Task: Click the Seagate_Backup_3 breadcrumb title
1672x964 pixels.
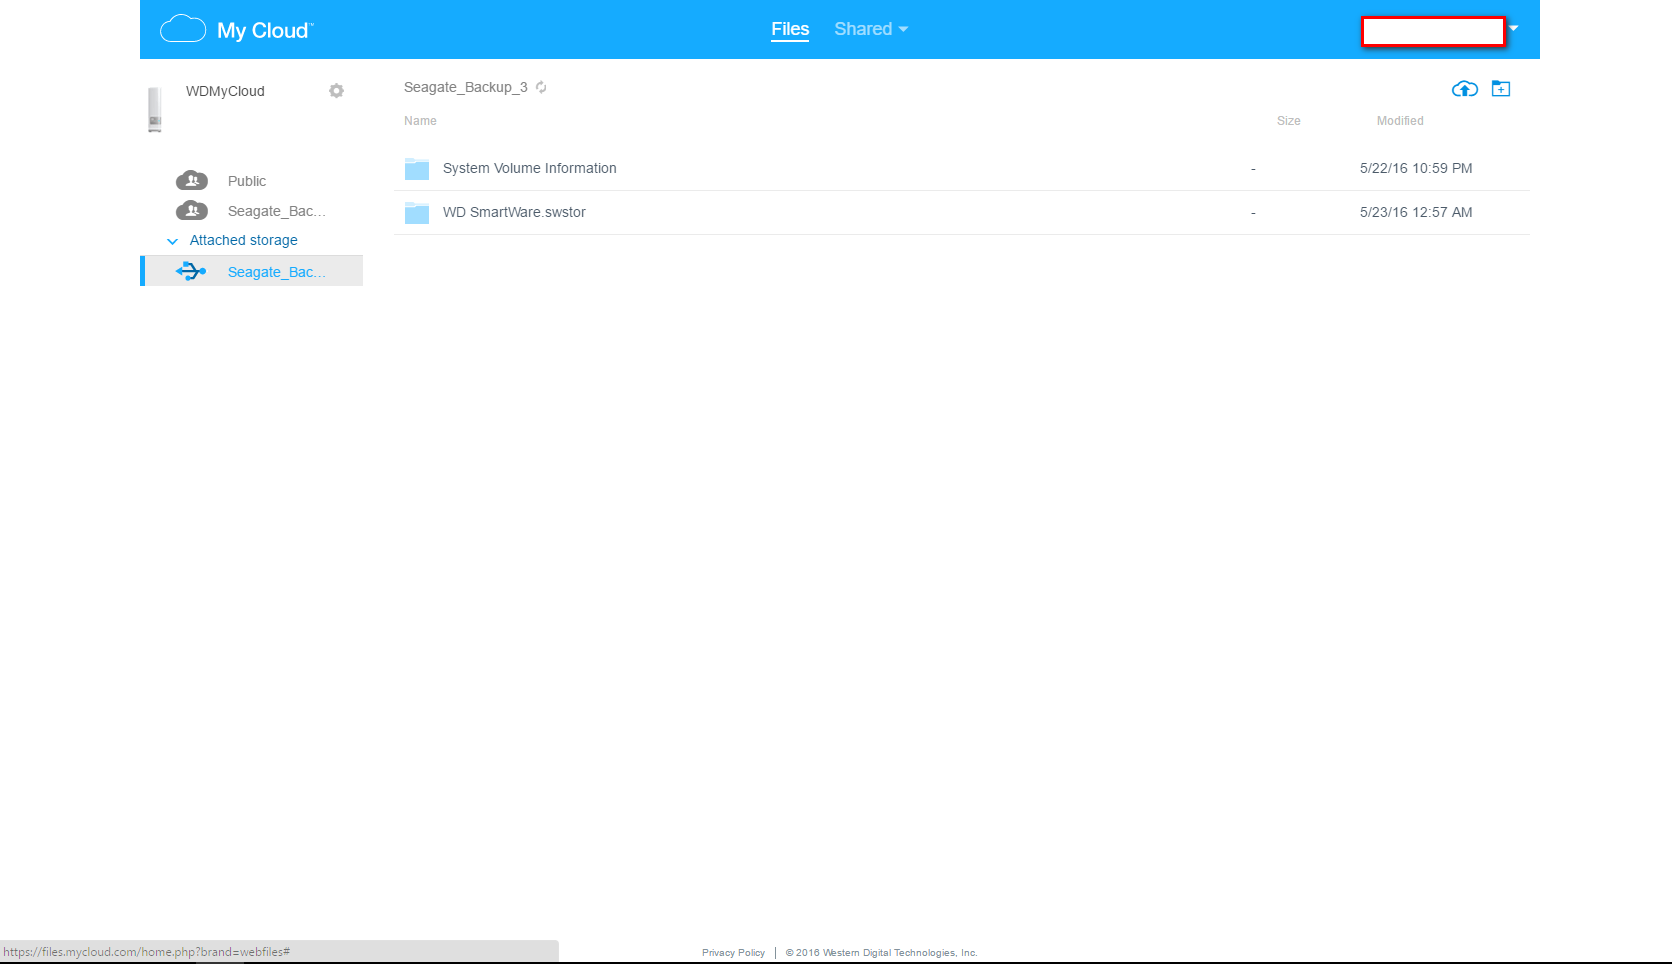Action: tap(466, 87)
